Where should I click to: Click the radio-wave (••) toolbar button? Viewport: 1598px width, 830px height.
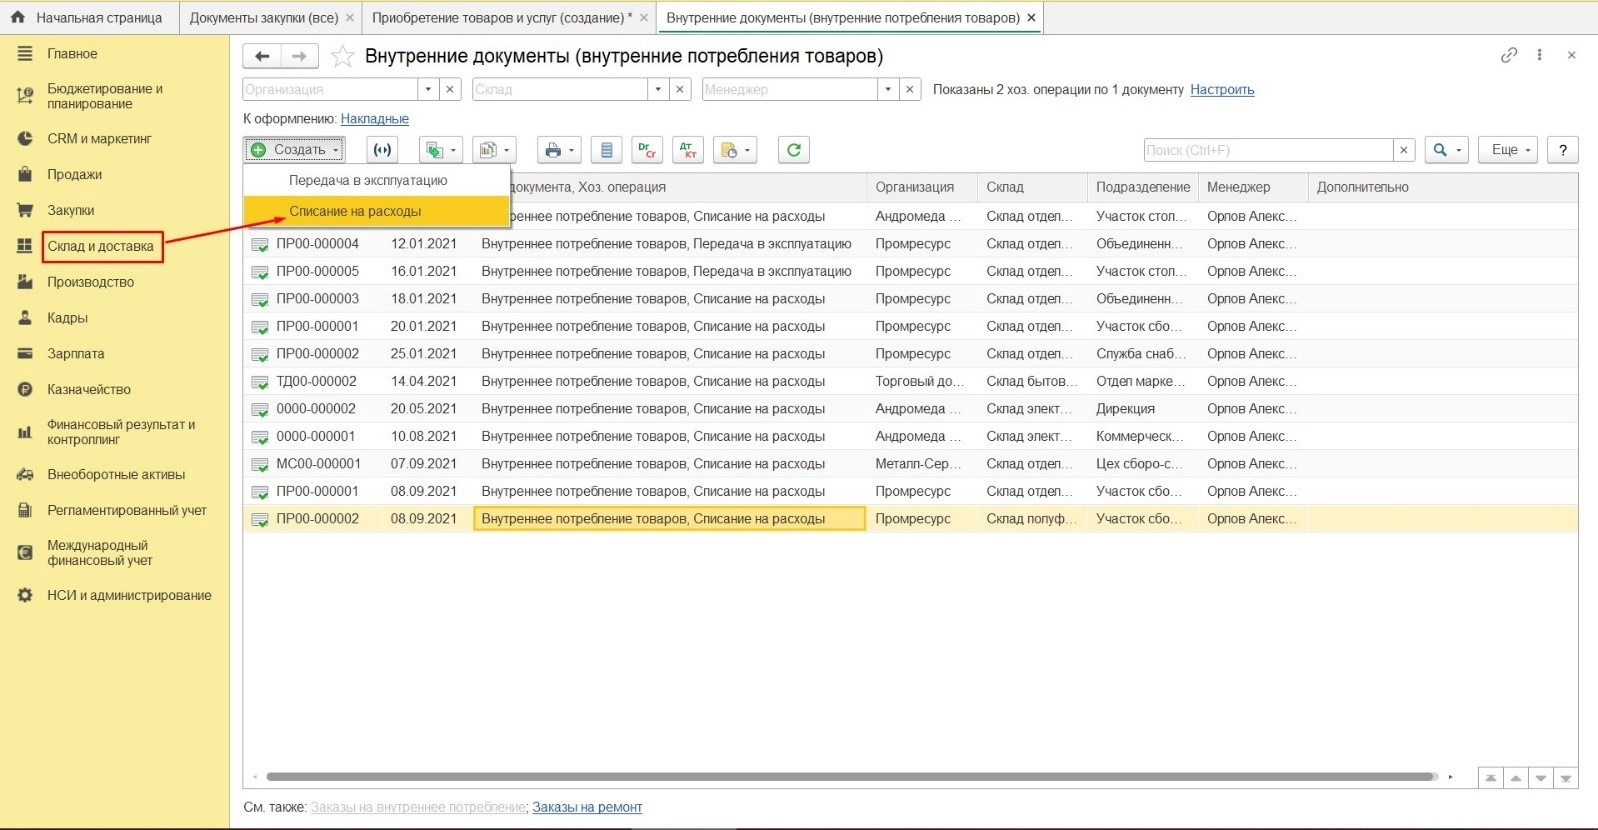pos(382,150)
